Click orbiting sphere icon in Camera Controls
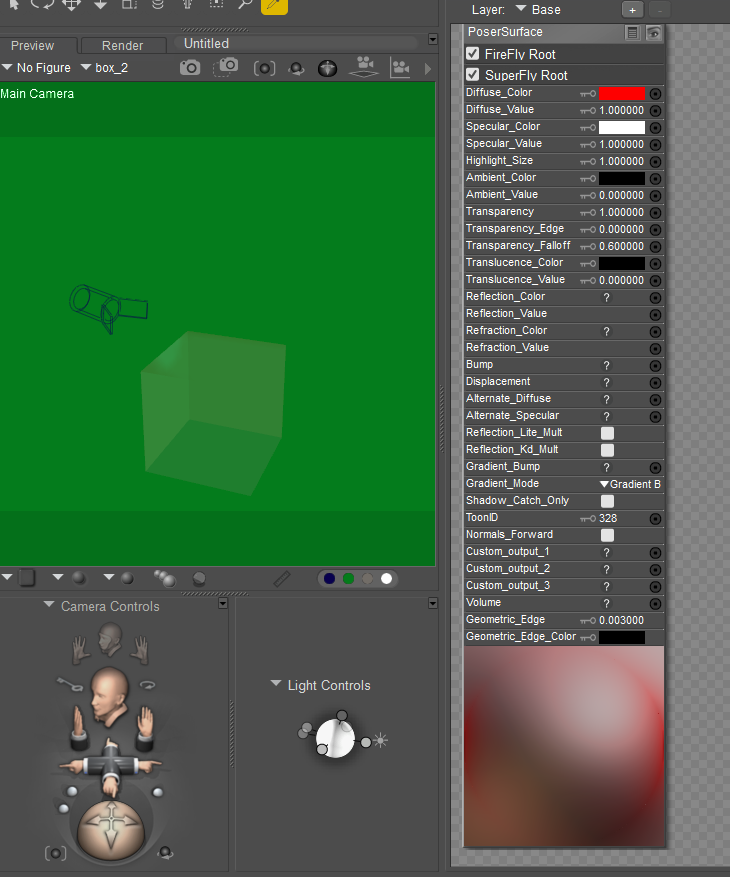 click(x=165, y=853)
